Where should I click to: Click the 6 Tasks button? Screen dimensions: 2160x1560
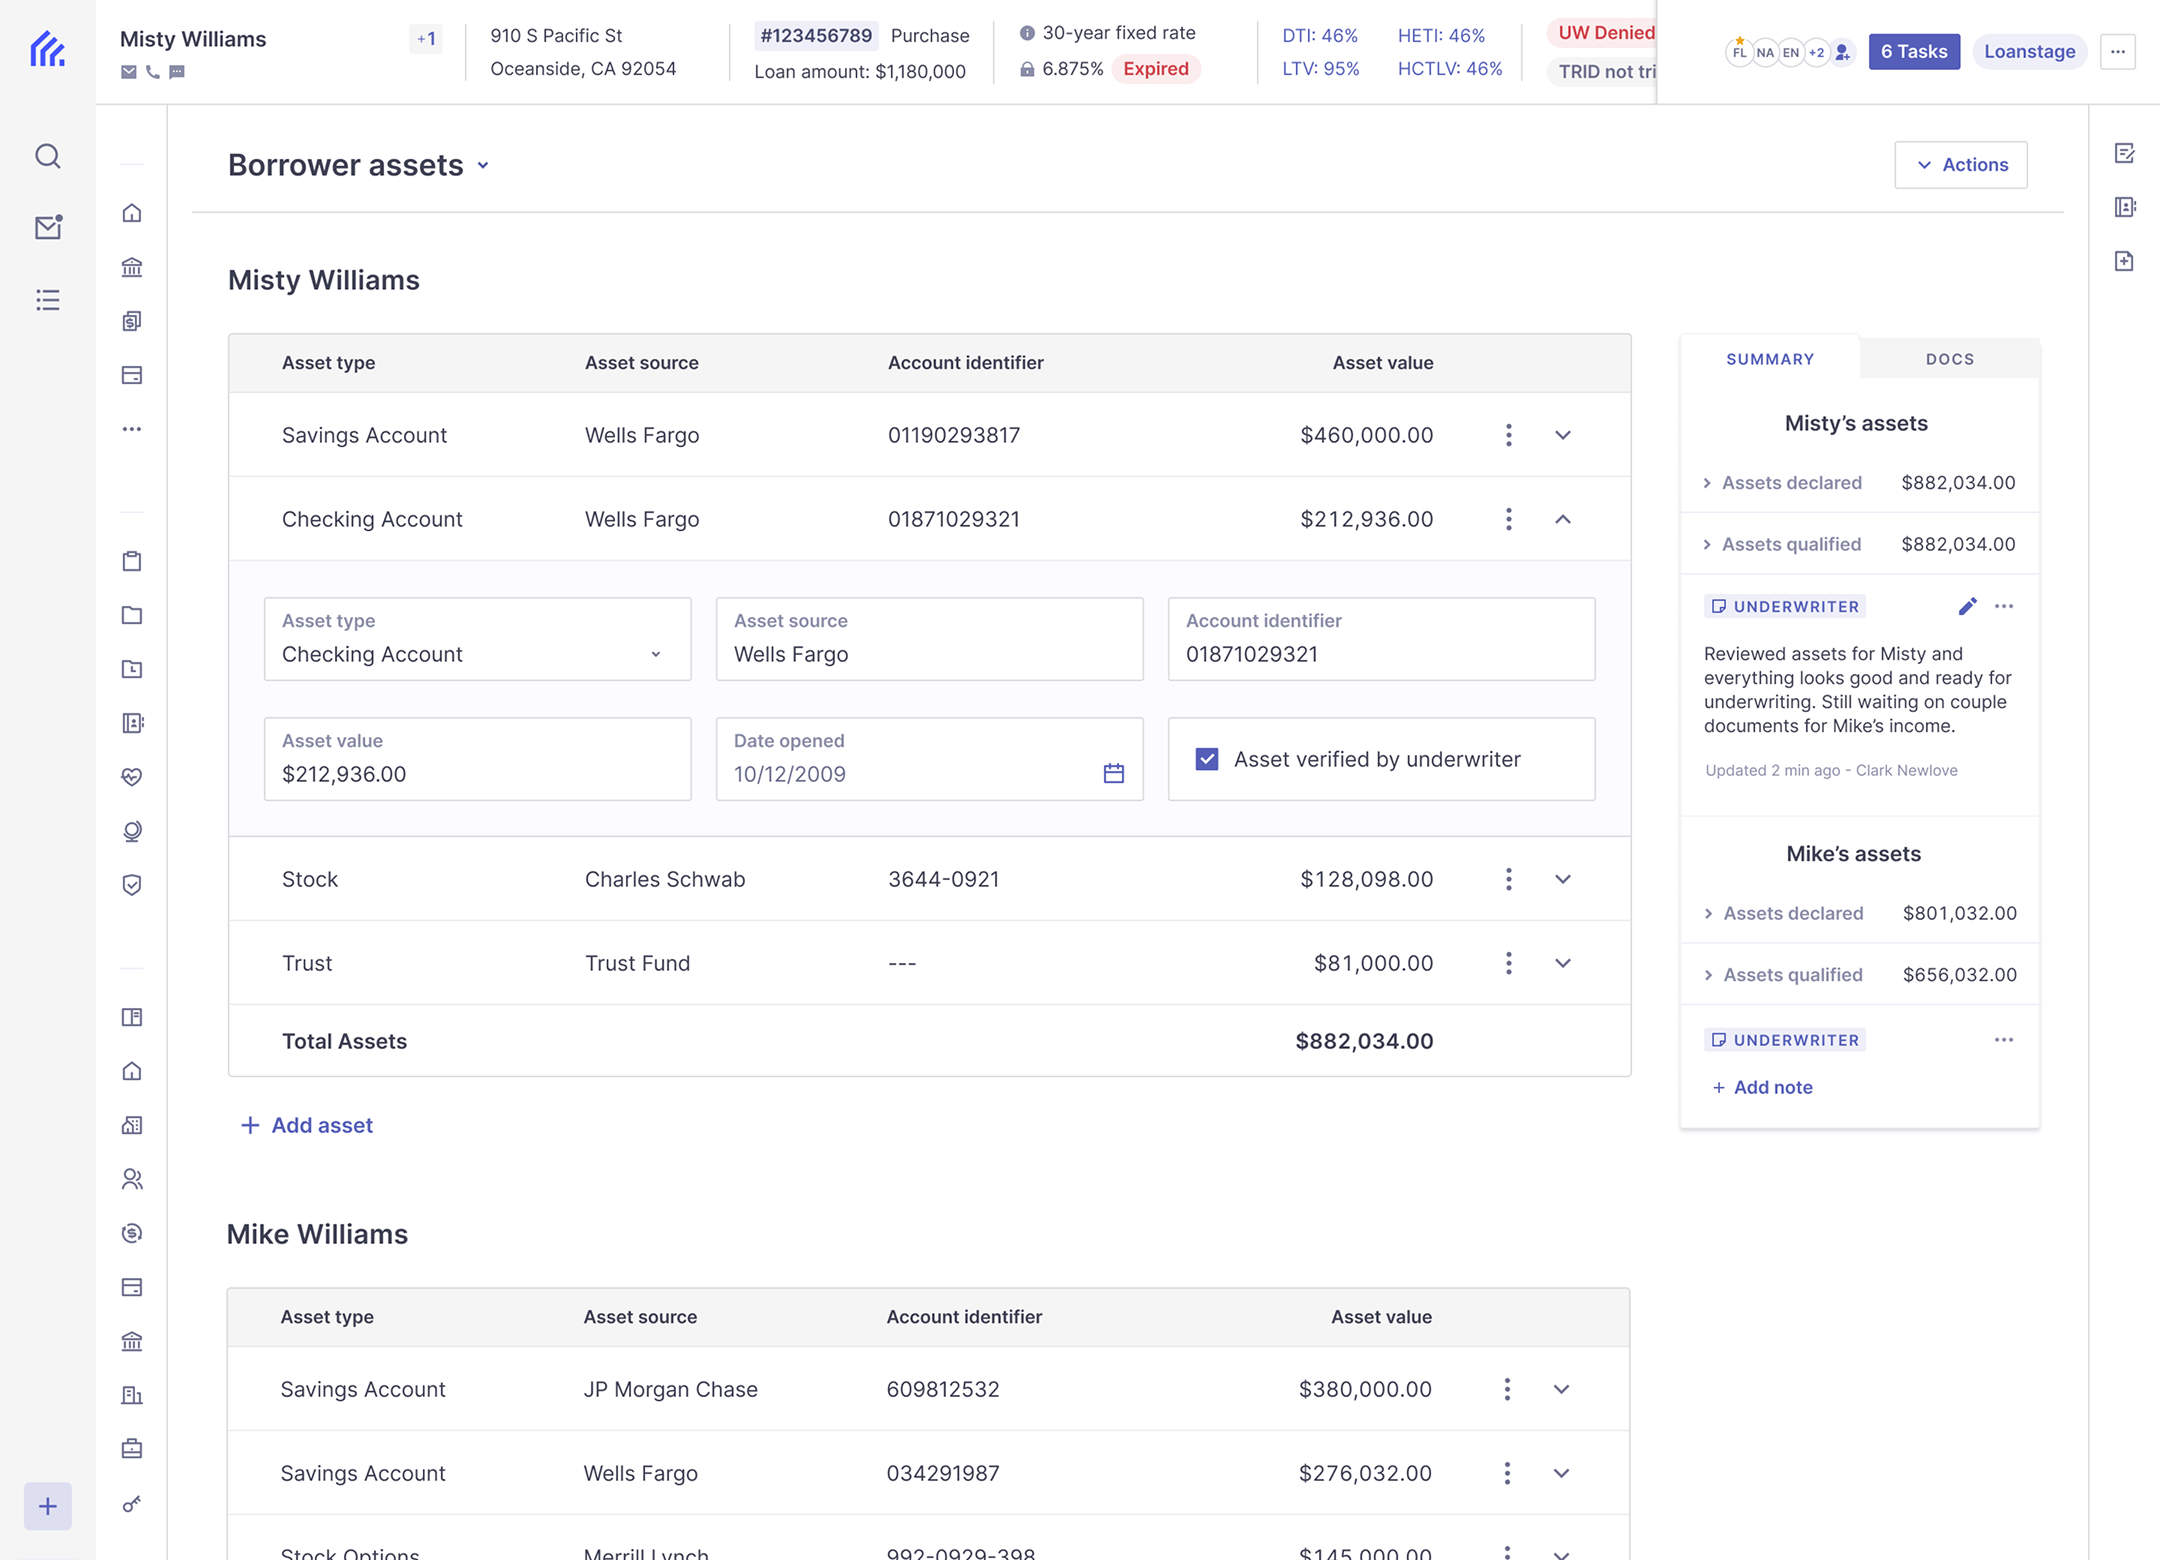point(1913,52)
